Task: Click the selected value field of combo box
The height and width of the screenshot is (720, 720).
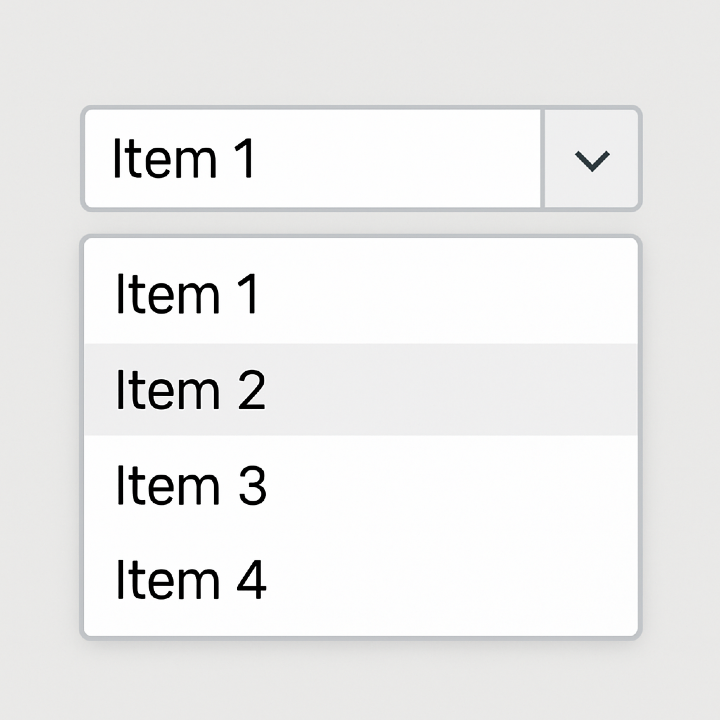Action: pos(312,160)
